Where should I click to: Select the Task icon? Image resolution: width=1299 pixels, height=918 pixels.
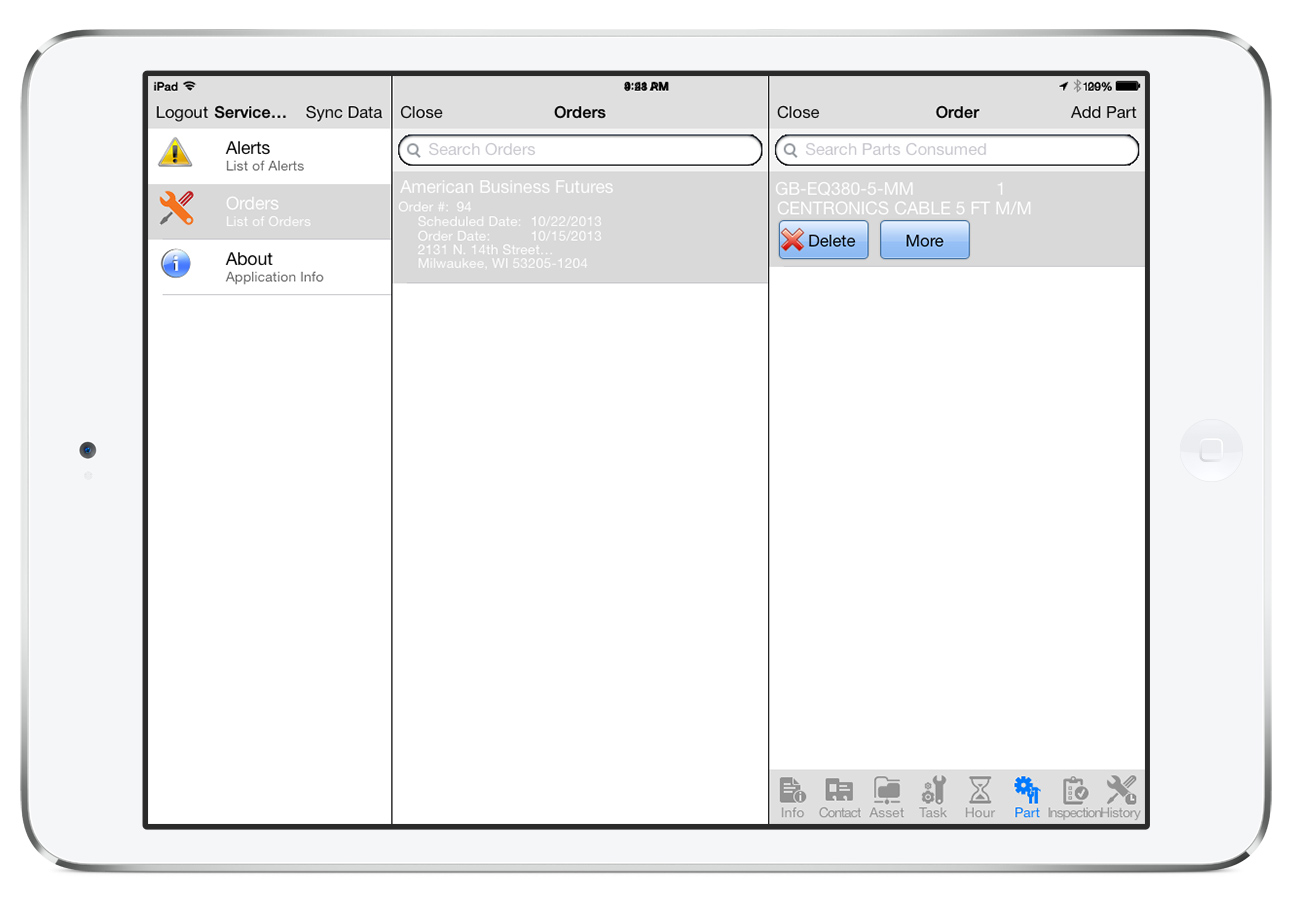932,795
